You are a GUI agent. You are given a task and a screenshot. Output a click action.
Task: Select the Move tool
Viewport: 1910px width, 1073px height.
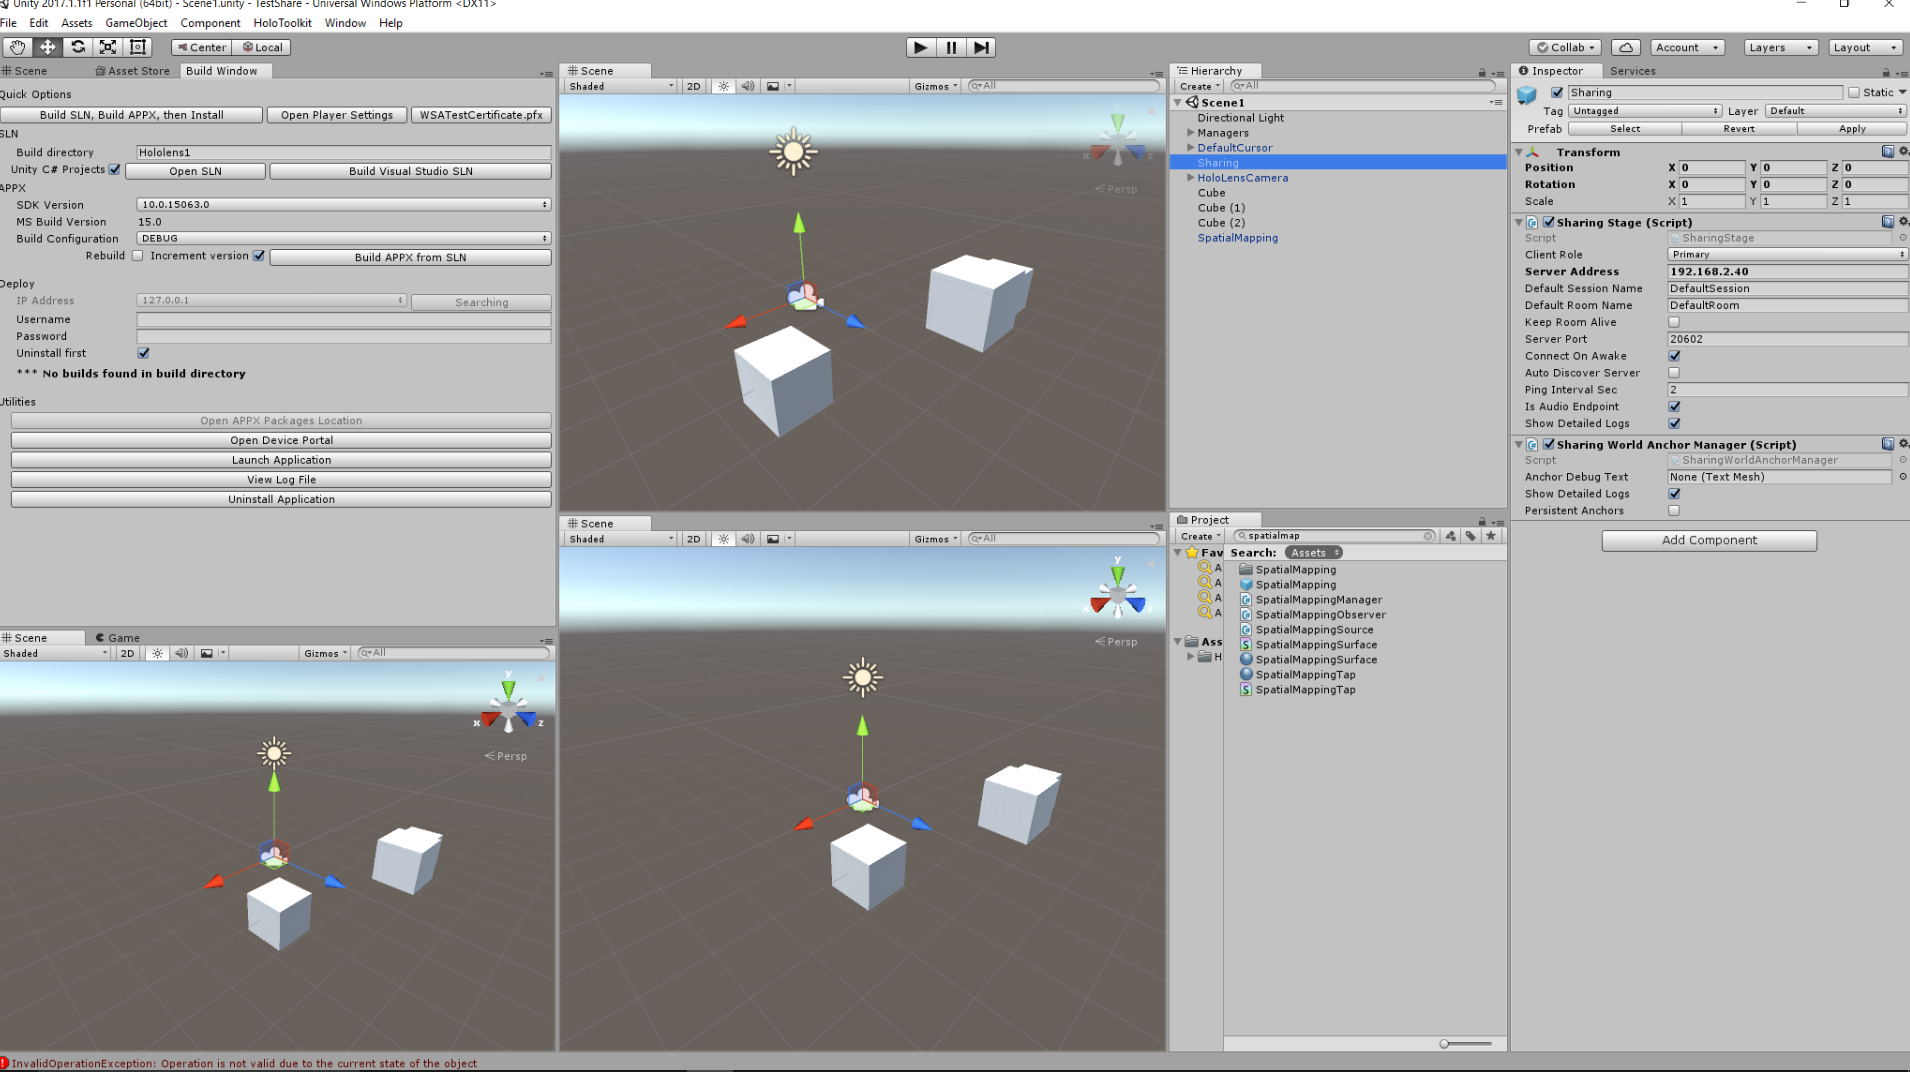[x=47, y=47]
